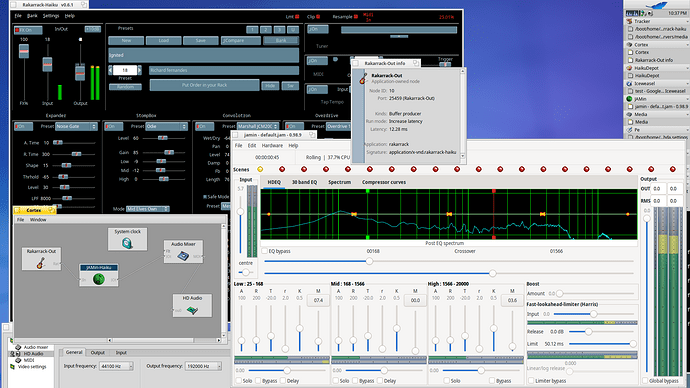Select the Rakarrack-Out guitar node icon in Cortex
The height and width of the screenshot is (388, 690).
[x=40, y=263]
